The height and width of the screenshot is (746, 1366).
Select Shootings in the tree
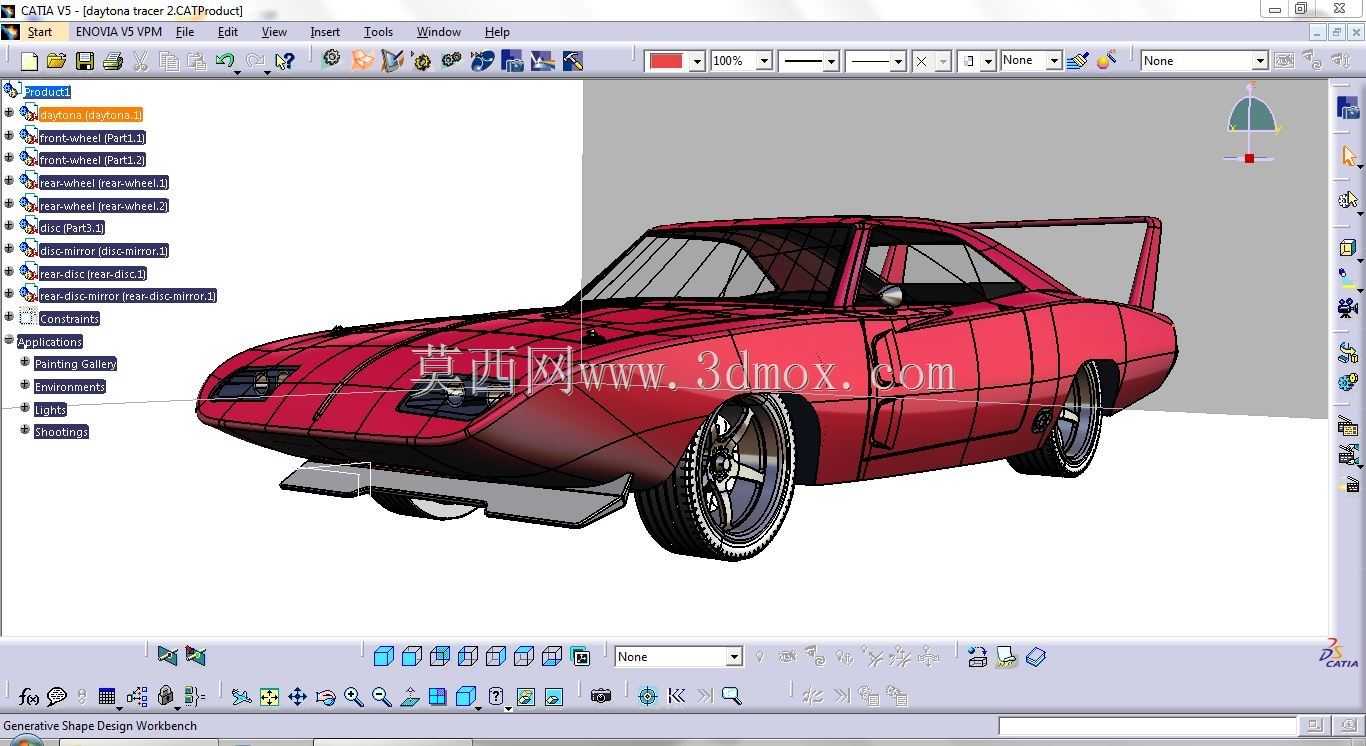(x=61, y=432)
